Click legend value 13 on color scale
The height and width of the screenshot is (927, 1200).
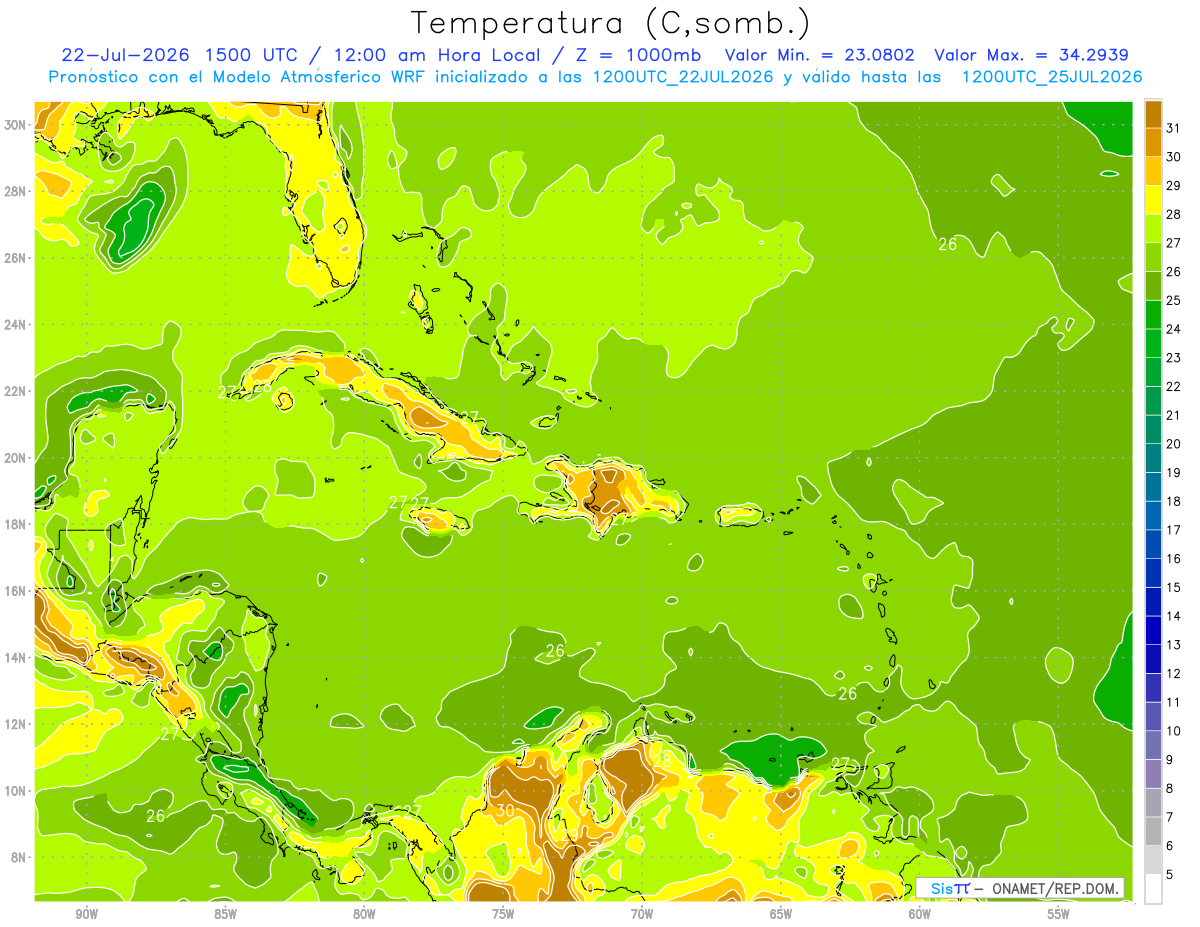click(1174, 645)
